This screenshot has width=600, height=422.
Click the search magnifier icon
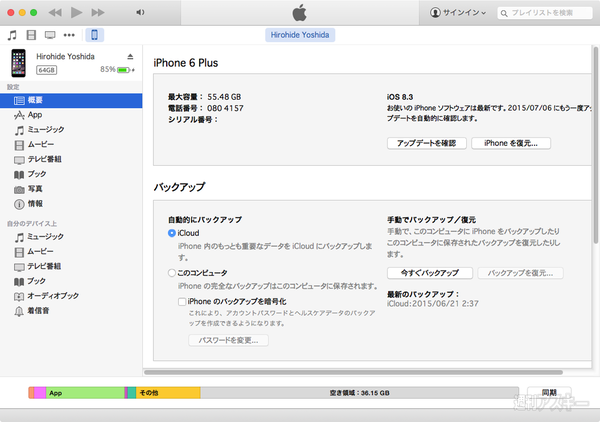(x=504, y=13)
